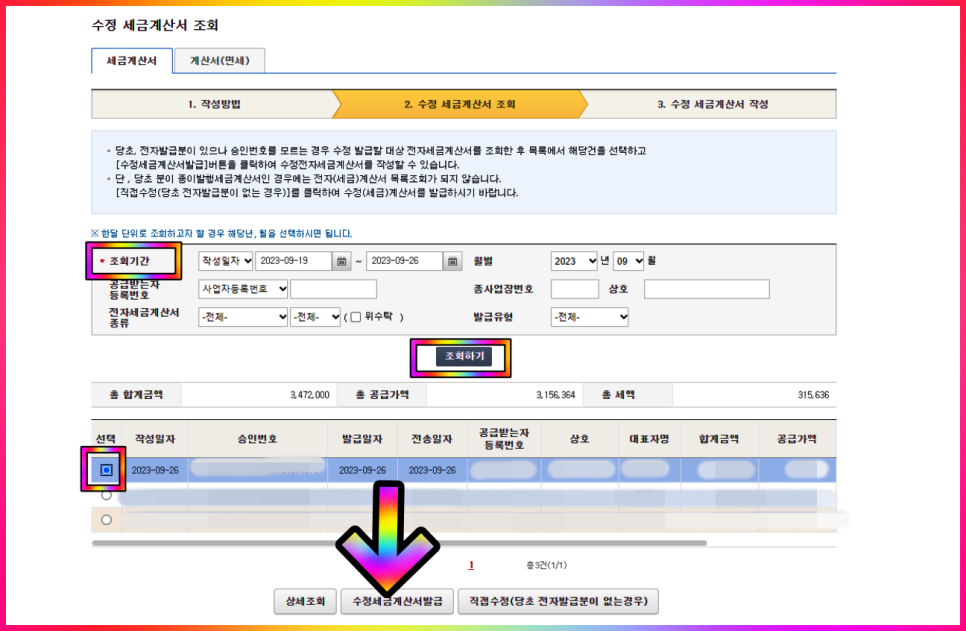Viewport: 966px width, 631px height.
Task: Click the total tax value 315,636
Action: tap(813, 395)
